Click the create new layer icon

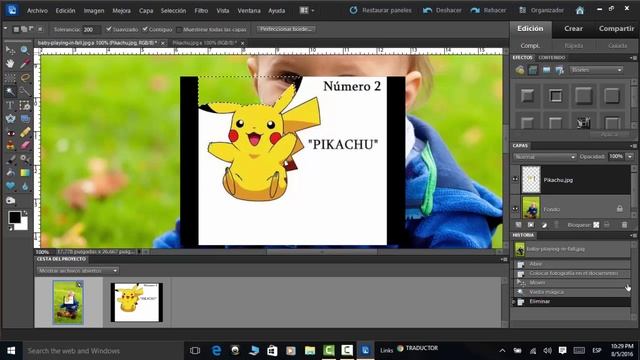point(518,225)
